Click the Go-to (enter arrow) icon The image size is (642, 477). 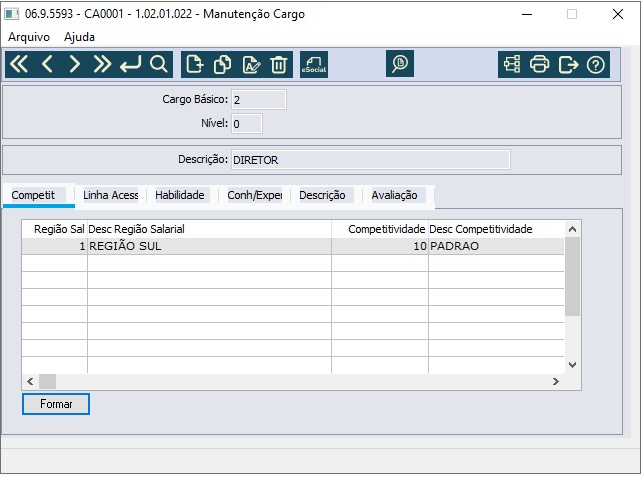click(130, 64)
